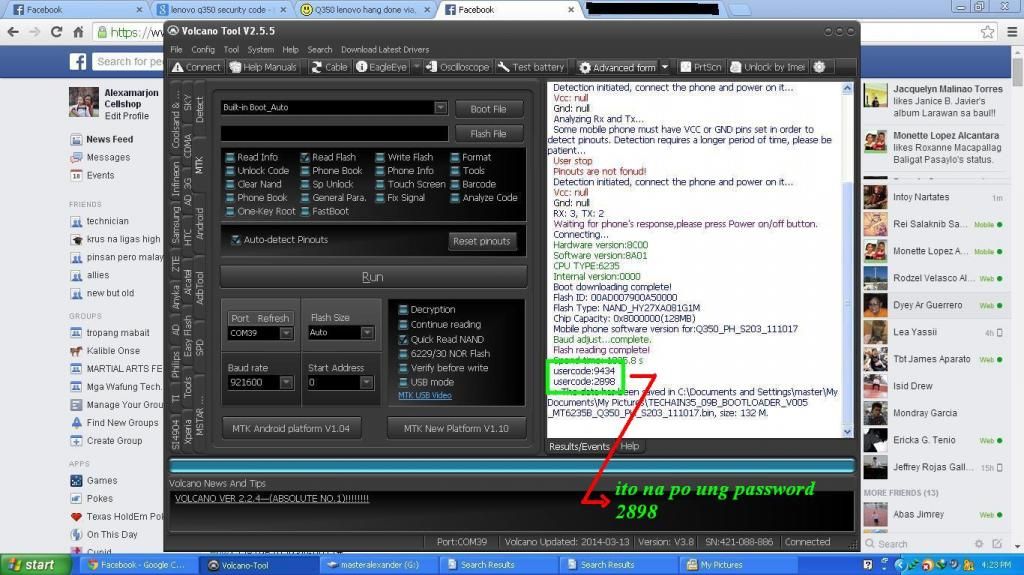Toggle the Auto-detect Pinouts checkbox
The image size is (1024, 575).
click(x=236, y=240)
